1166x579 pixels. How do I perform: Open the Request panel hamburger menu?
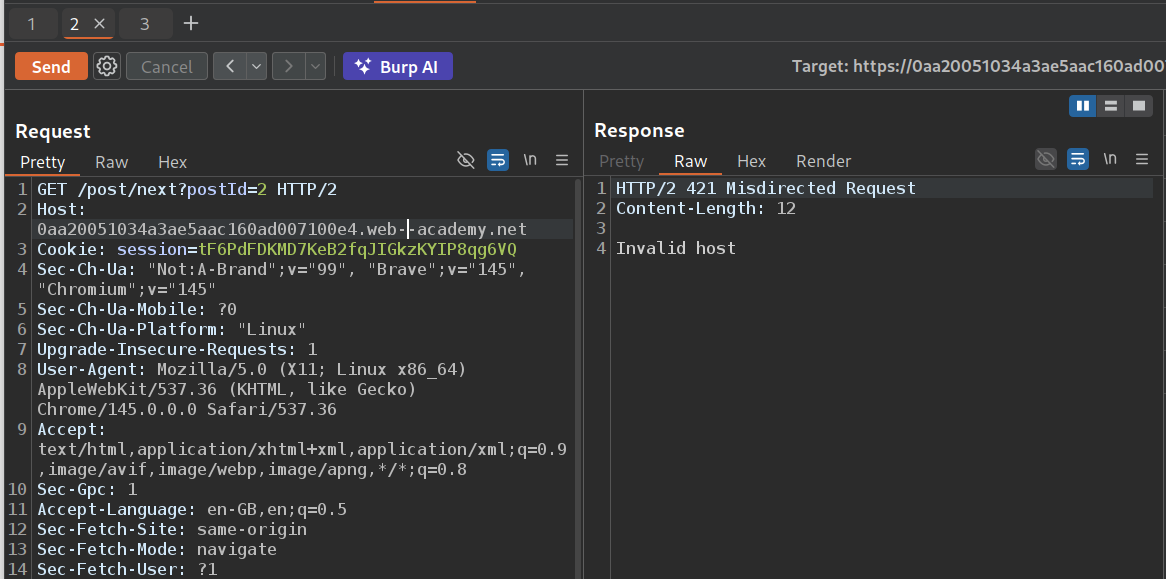[x=562, y=160]
